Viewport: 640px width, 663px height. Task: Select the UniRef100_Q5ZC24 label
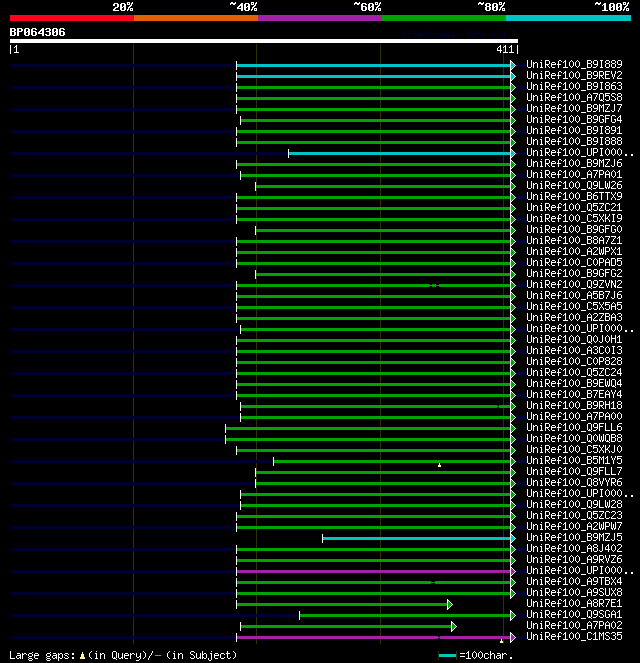click(574, 372)
